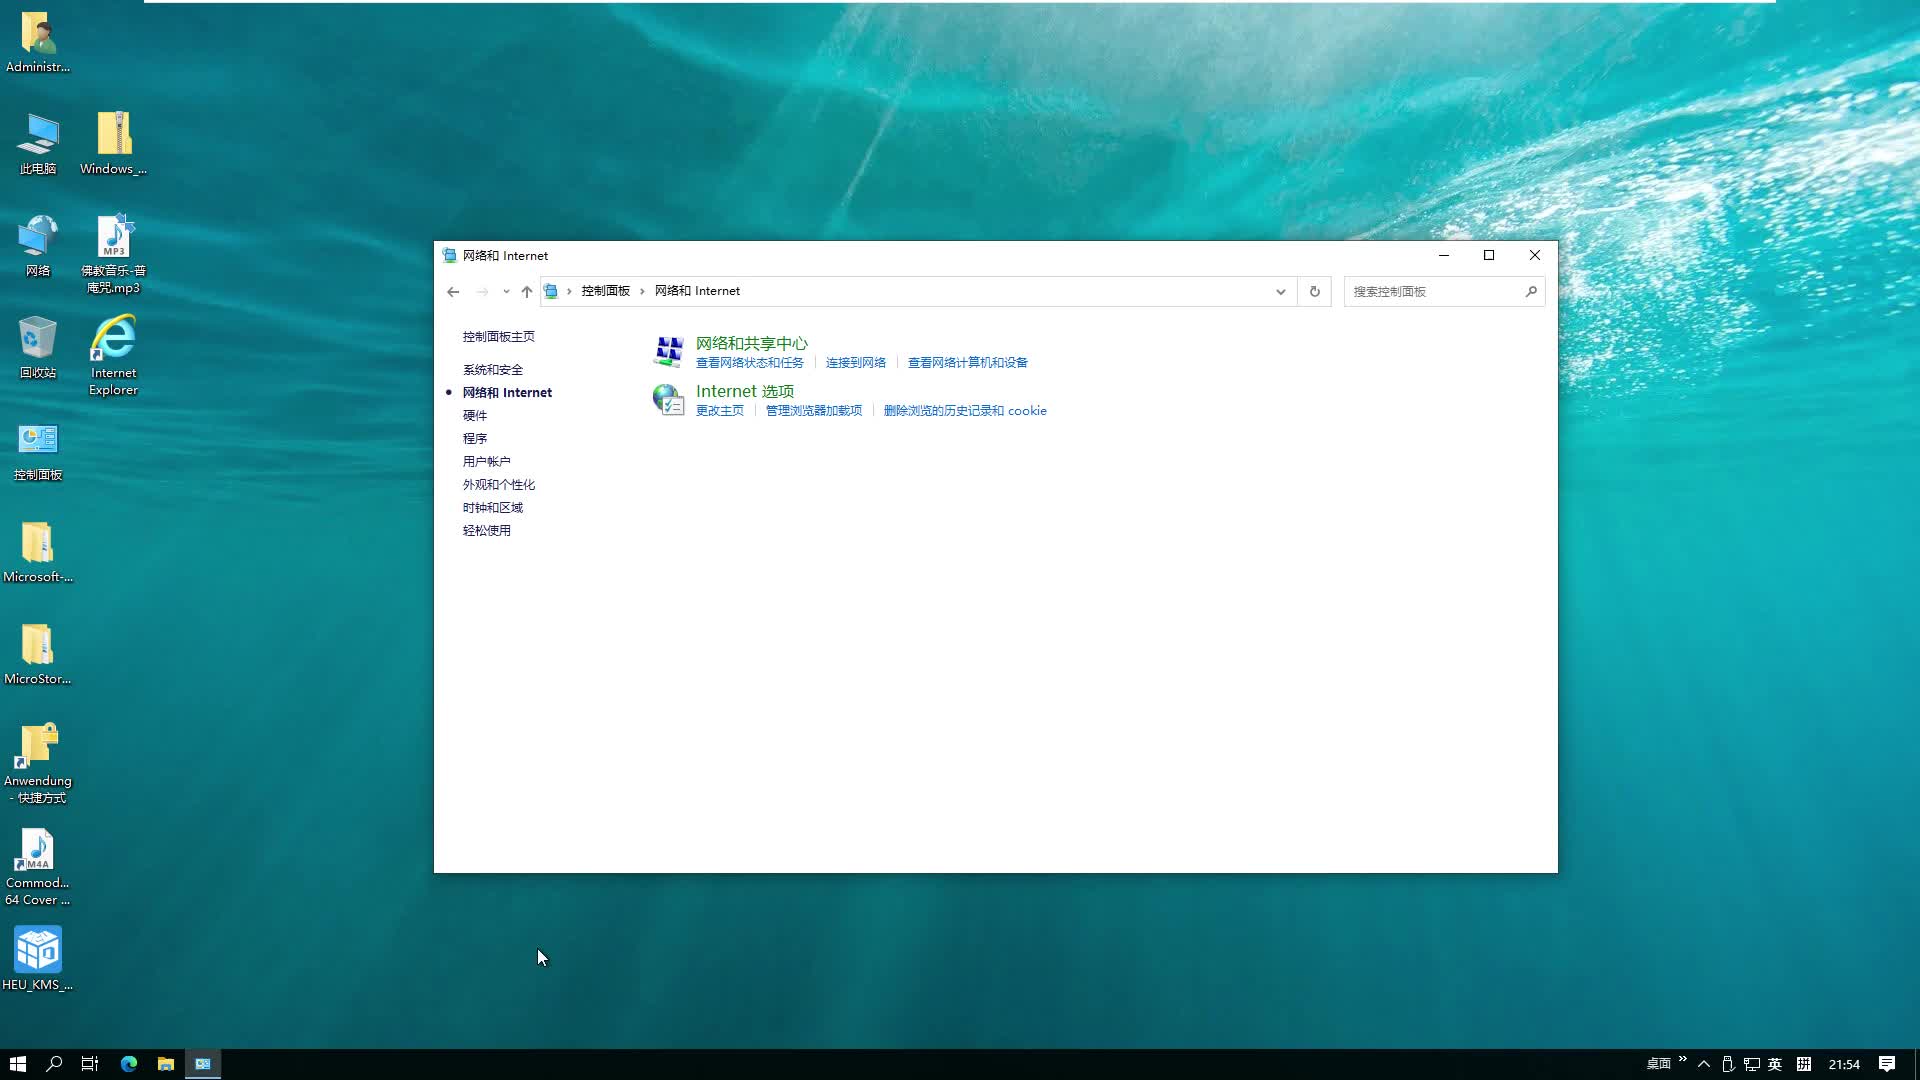Open recent pages dropdown beside forward button
The height and width of the screenshot is (1080, 1920).
point(505,291)
